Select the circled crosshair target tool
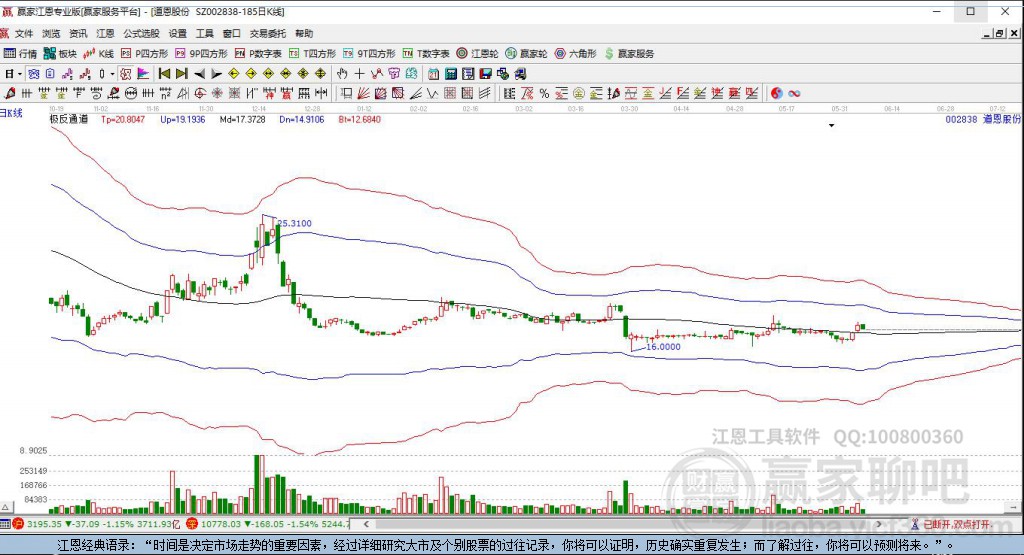This screenshot has height=555, width=1024. pyautogui.click(x=200, y=93)
